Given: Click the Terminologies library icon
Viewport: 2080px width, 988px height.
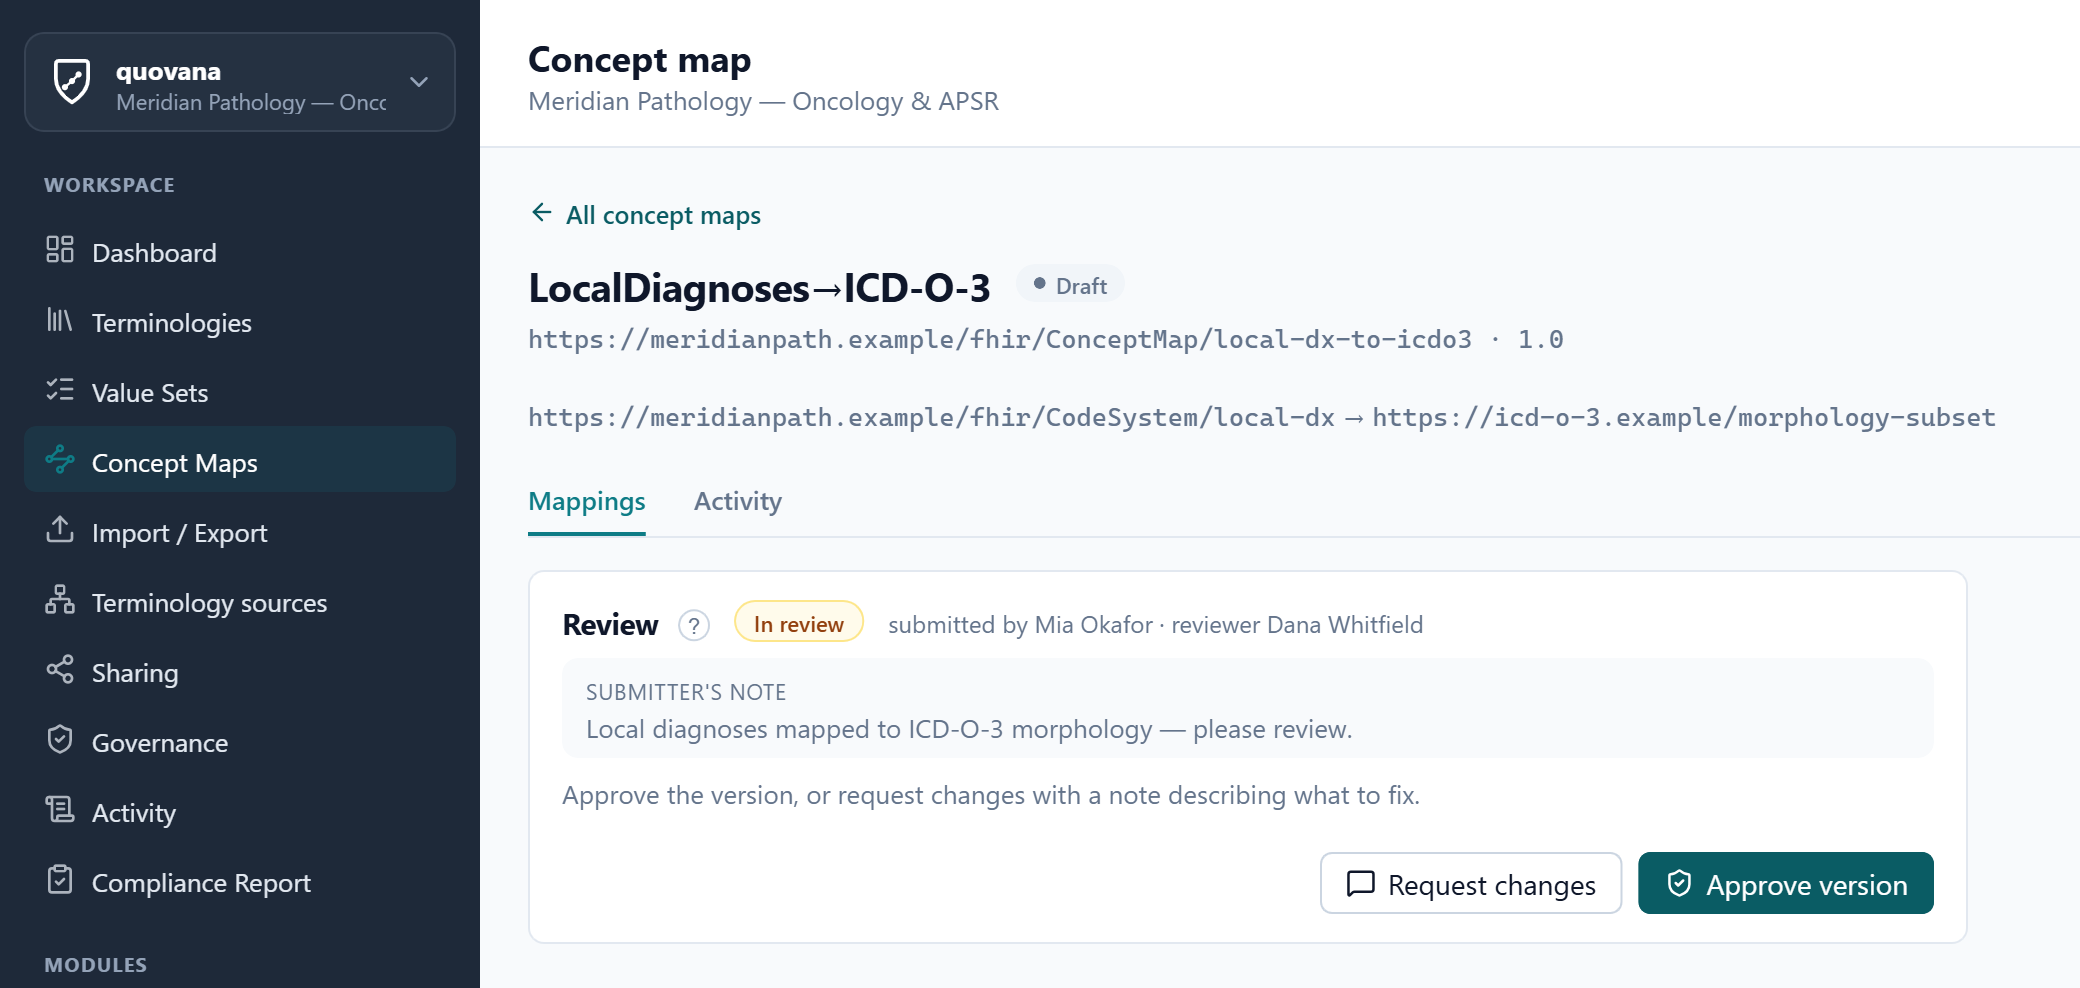Looking at the screenshot, I should point(60,319).
